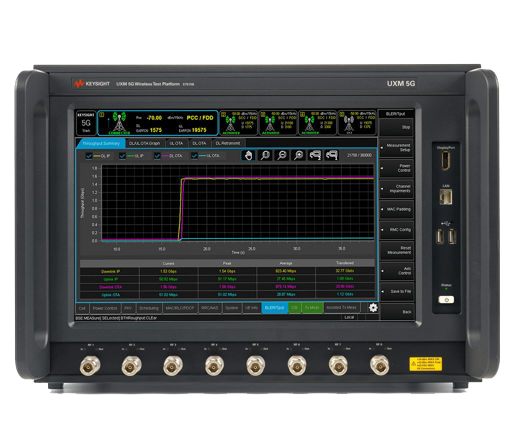Select the connected PCC/FDD cell tower
Image resolution: width=521 pixels, height=445 pixels.
(119, 122)
